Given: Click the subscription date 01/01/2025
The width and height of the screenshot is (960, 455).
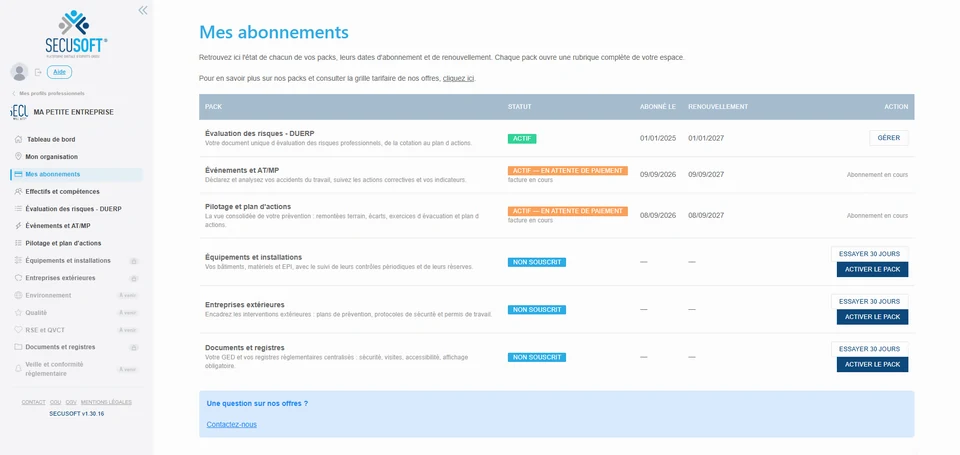Looking at the screenshot, I should [x=658, y=138].
